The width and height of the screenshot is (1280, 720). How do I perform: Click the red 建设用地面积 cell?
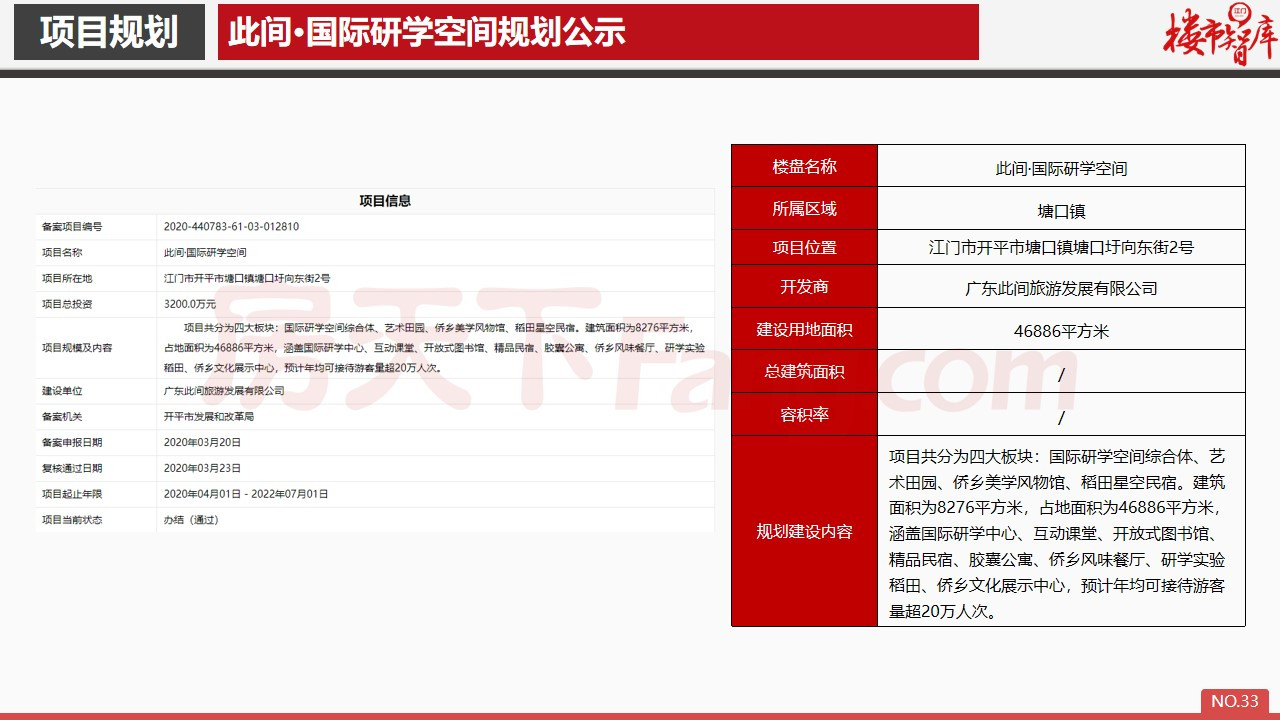click(804, 329)
